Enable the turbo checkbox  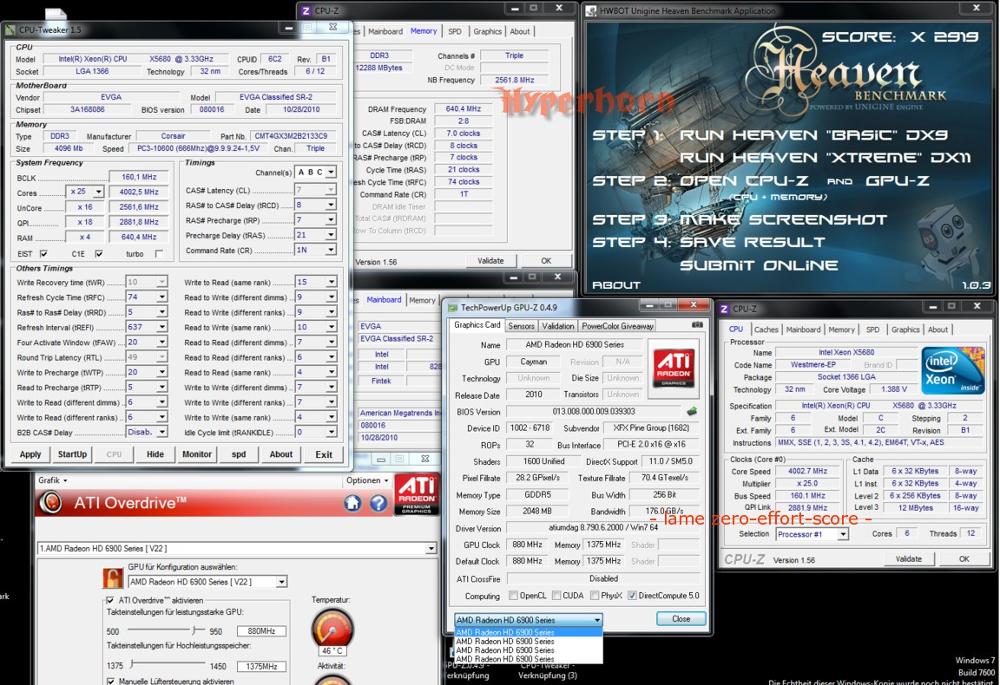[159, 254]
